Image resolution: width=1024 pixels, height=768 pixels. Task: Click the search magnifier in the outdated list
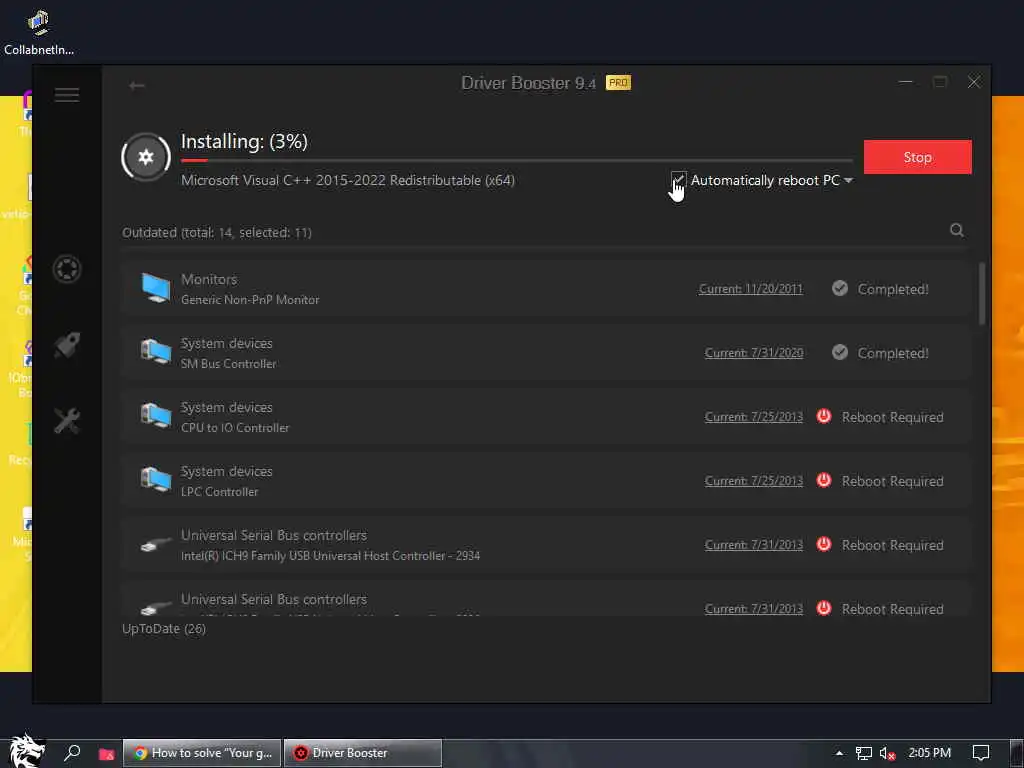pyautogui.click(x=957, y=230)
